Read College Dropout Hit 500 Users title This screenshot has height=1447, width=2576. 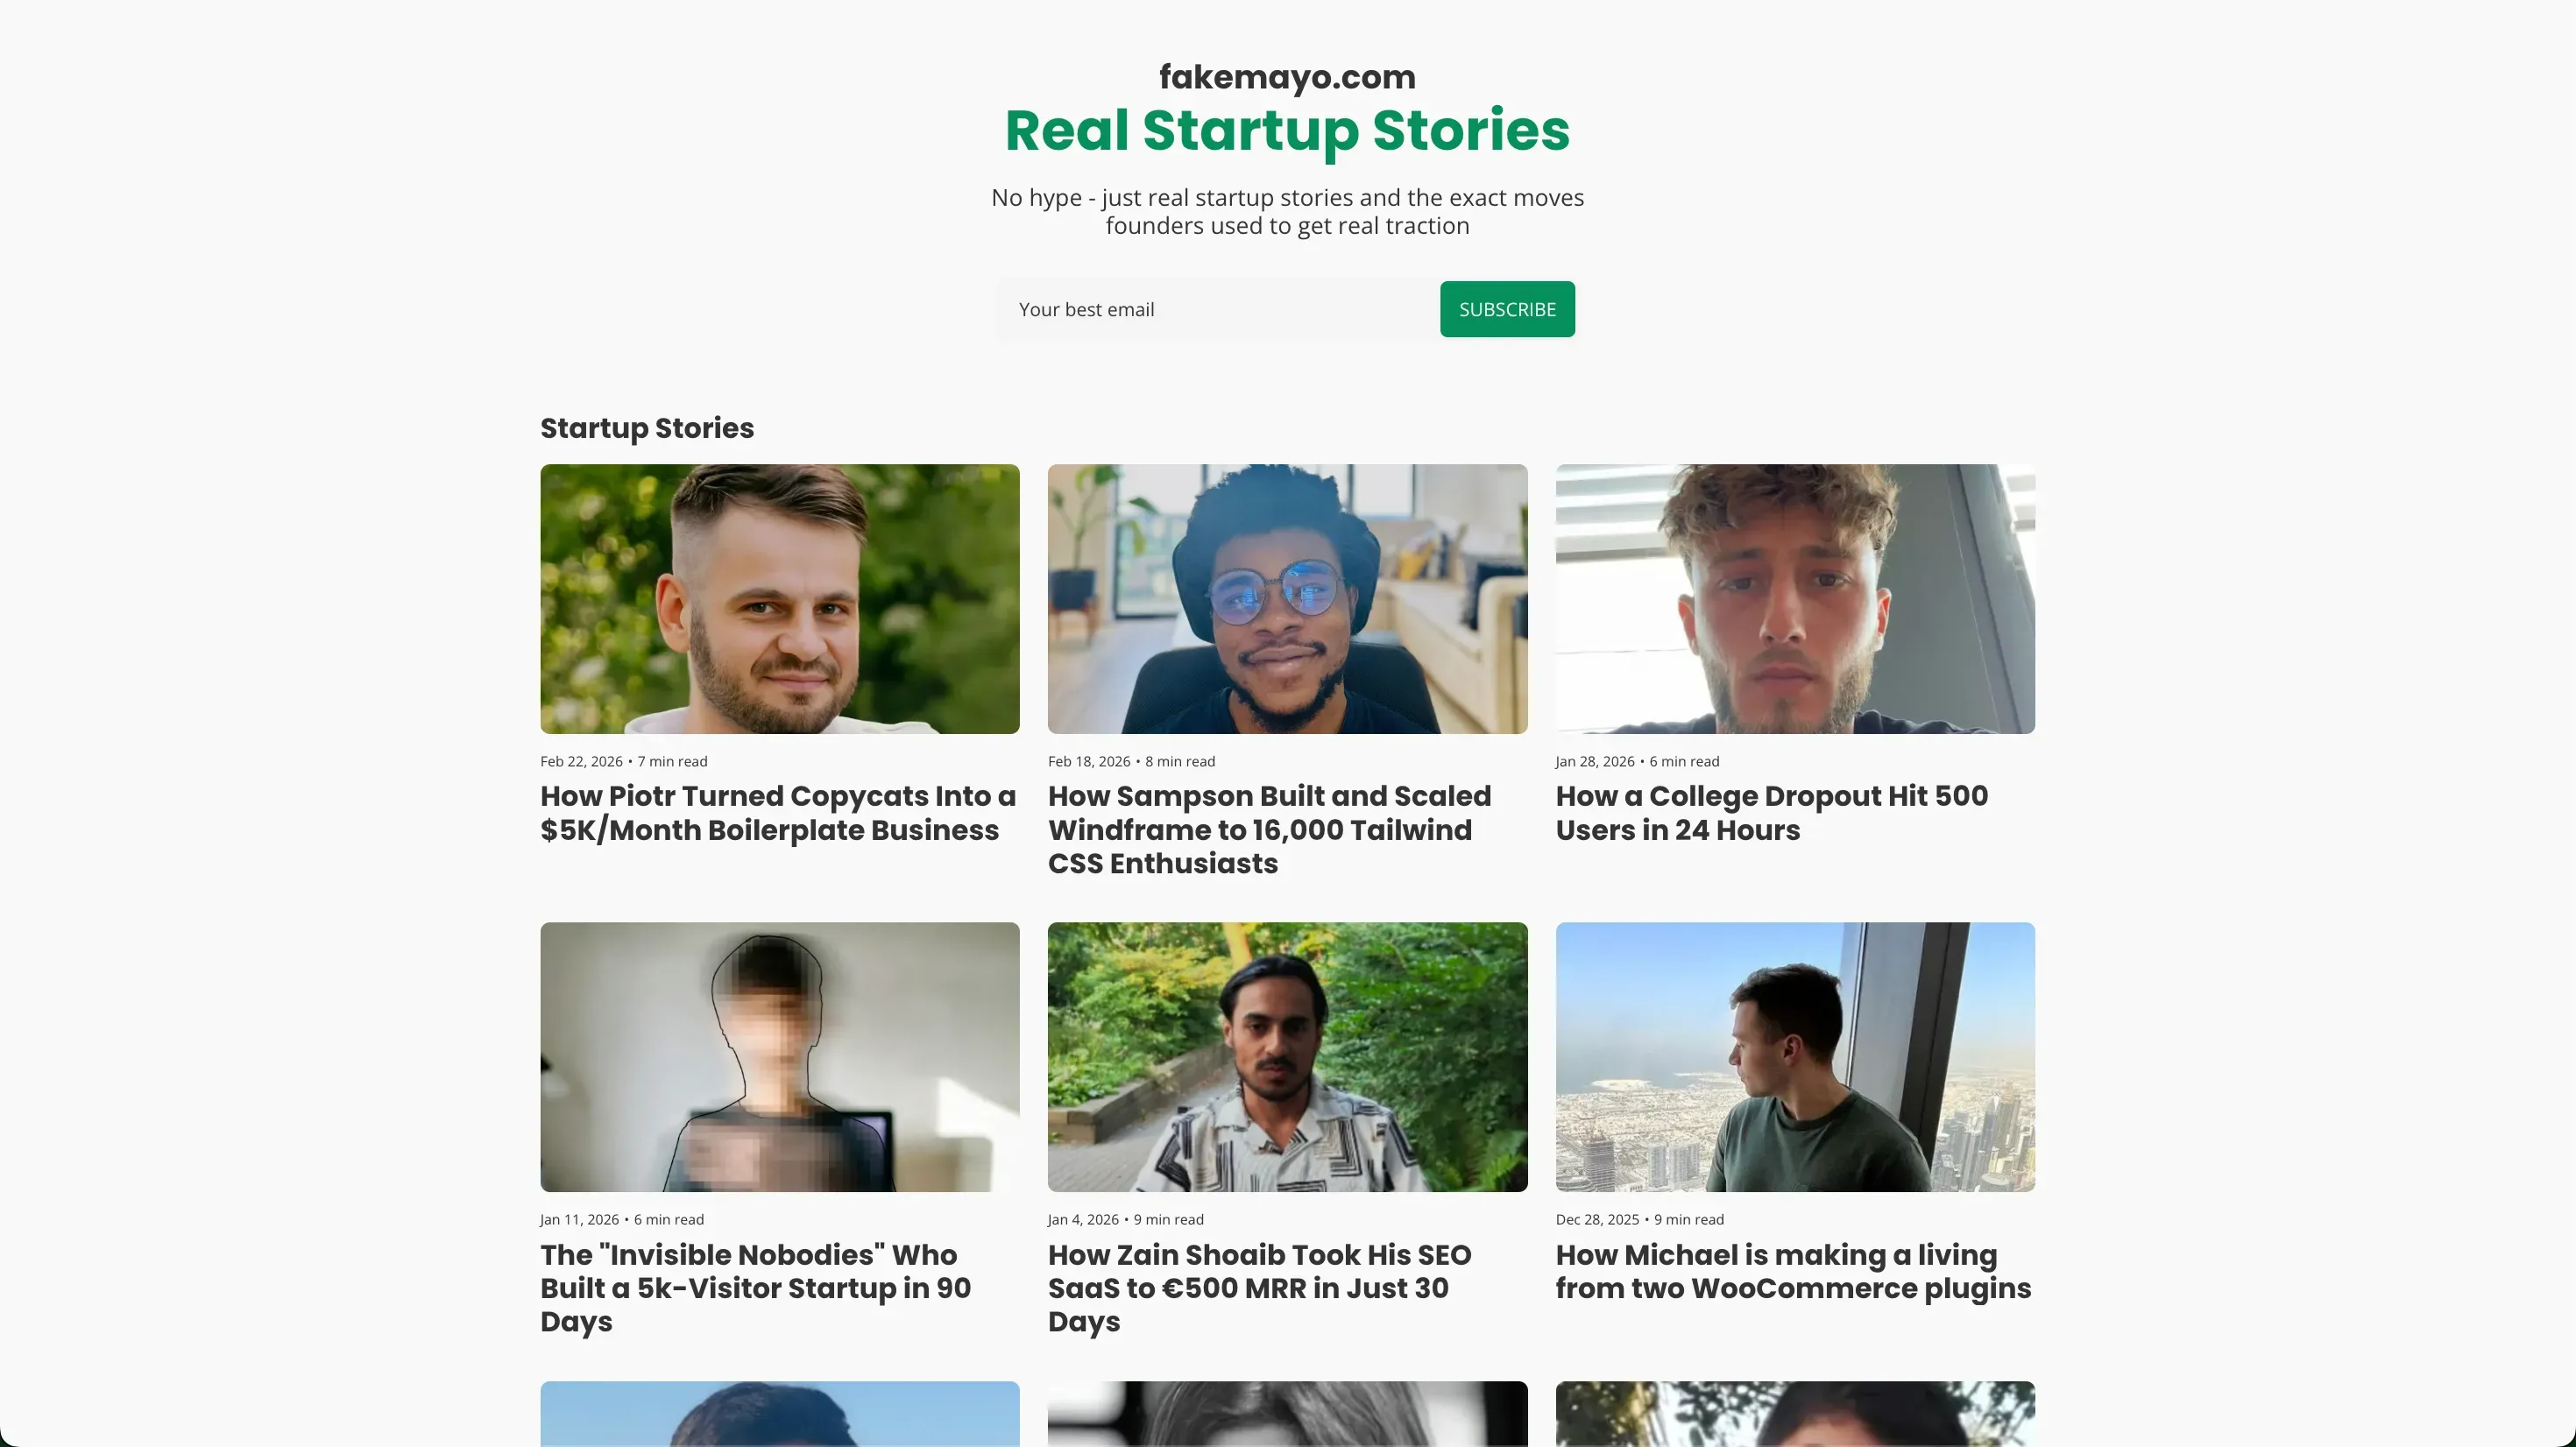1771,813
